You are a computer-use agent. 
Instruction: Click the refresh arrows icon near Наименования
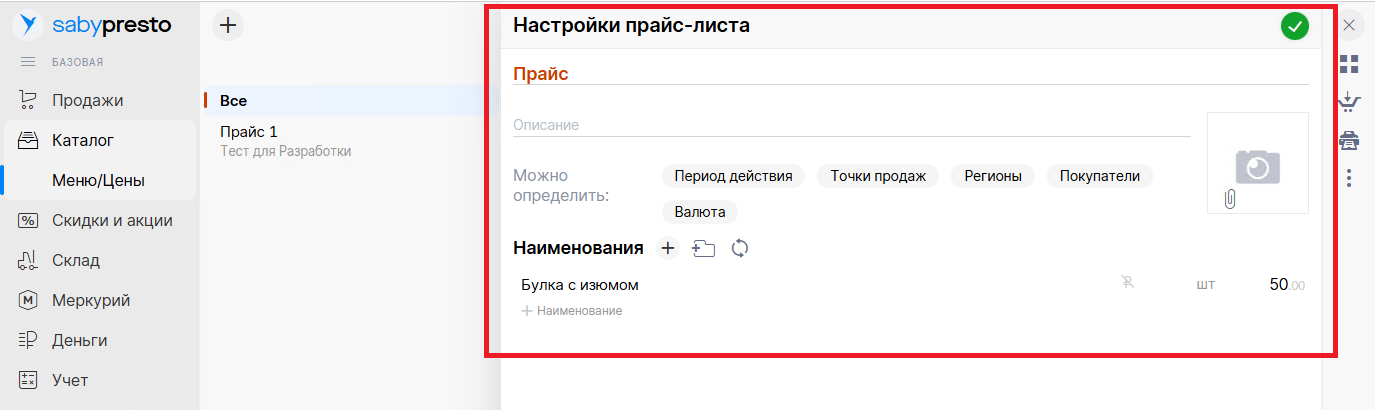pos(740,248)
